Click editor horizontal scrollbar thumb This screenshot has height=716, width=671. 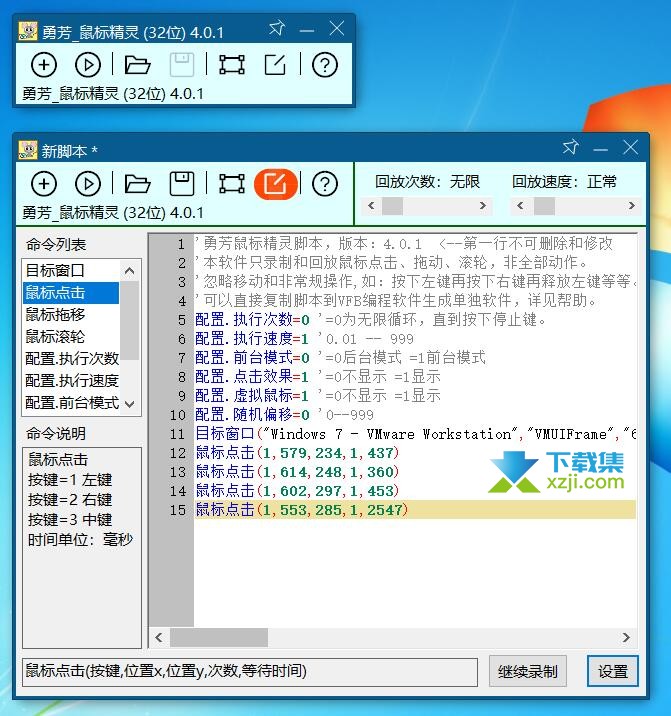tap(219, 637)
